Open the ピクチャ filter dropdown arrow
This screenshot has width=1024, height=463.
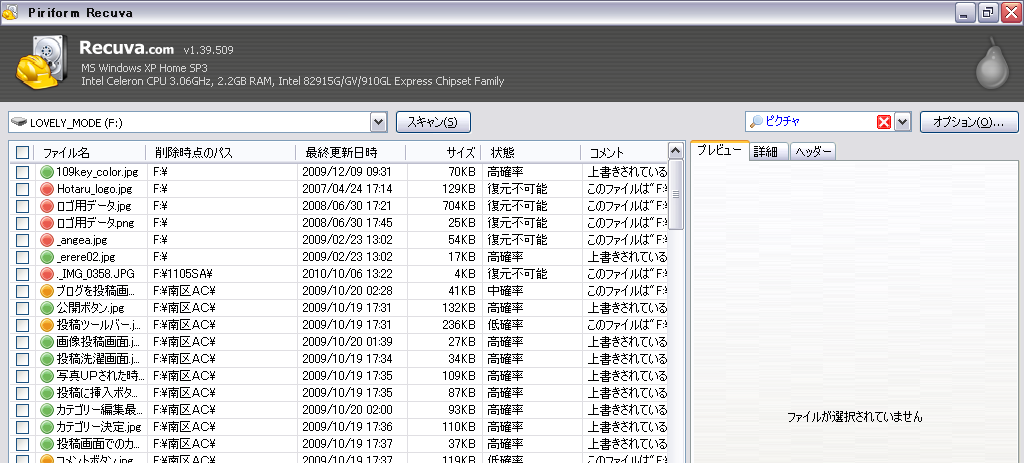click(903, 121)
